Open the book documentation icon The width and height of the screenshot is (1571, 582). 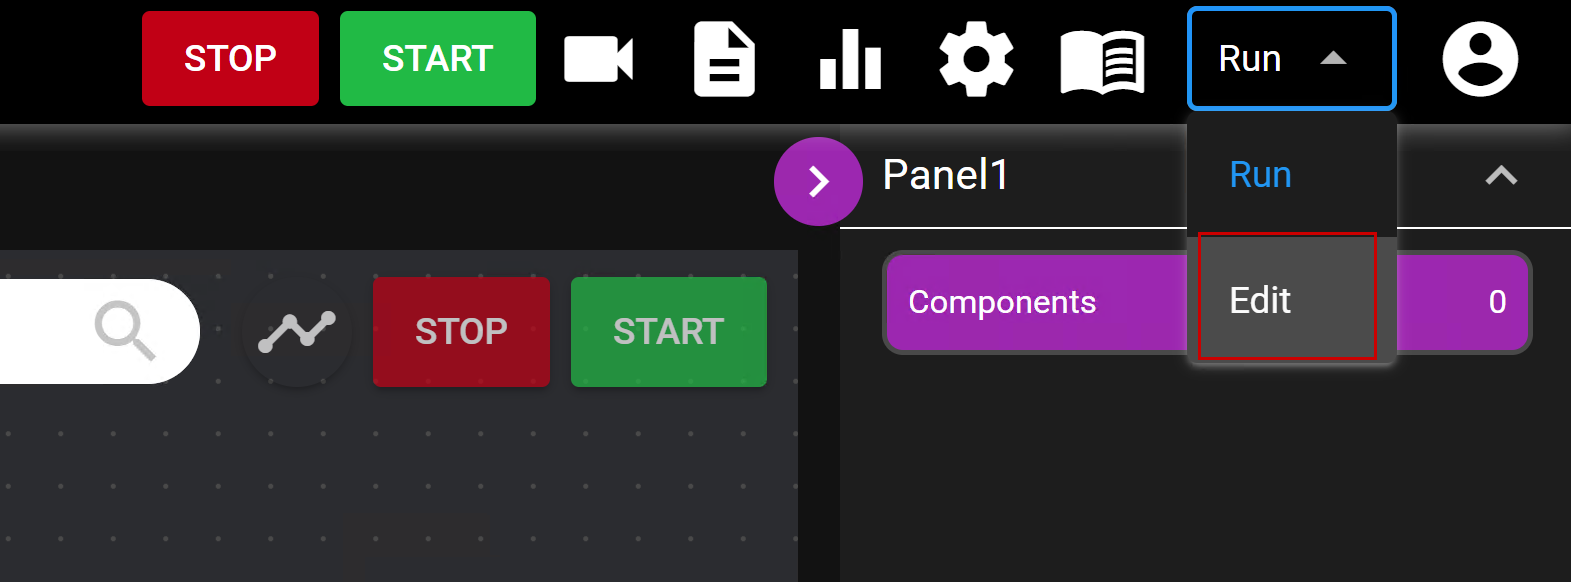coord(1102,61)
